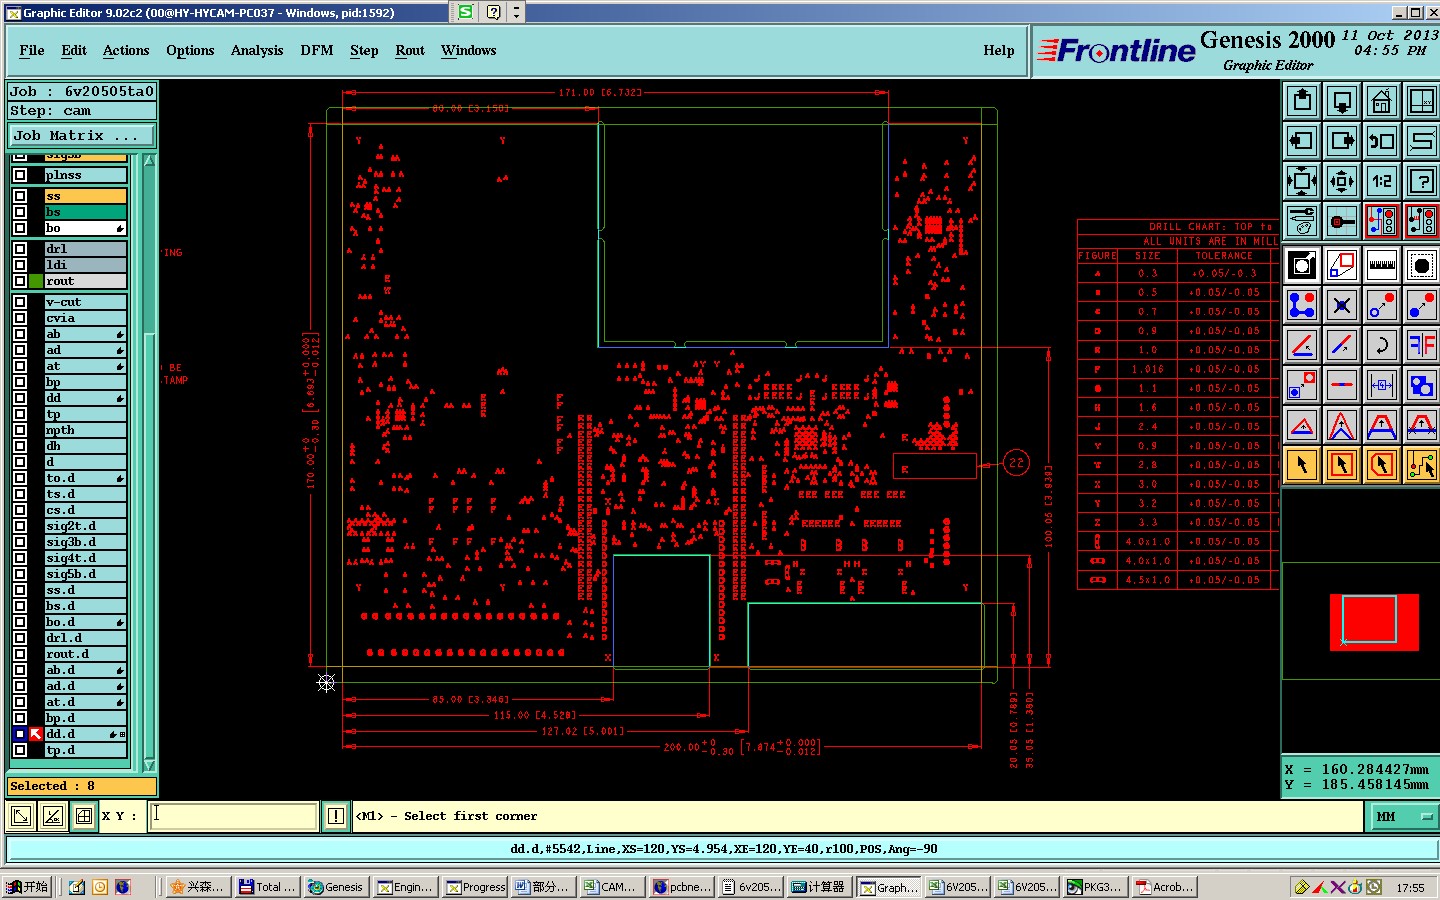Click the first coordinate mode button

pos(21,816)
